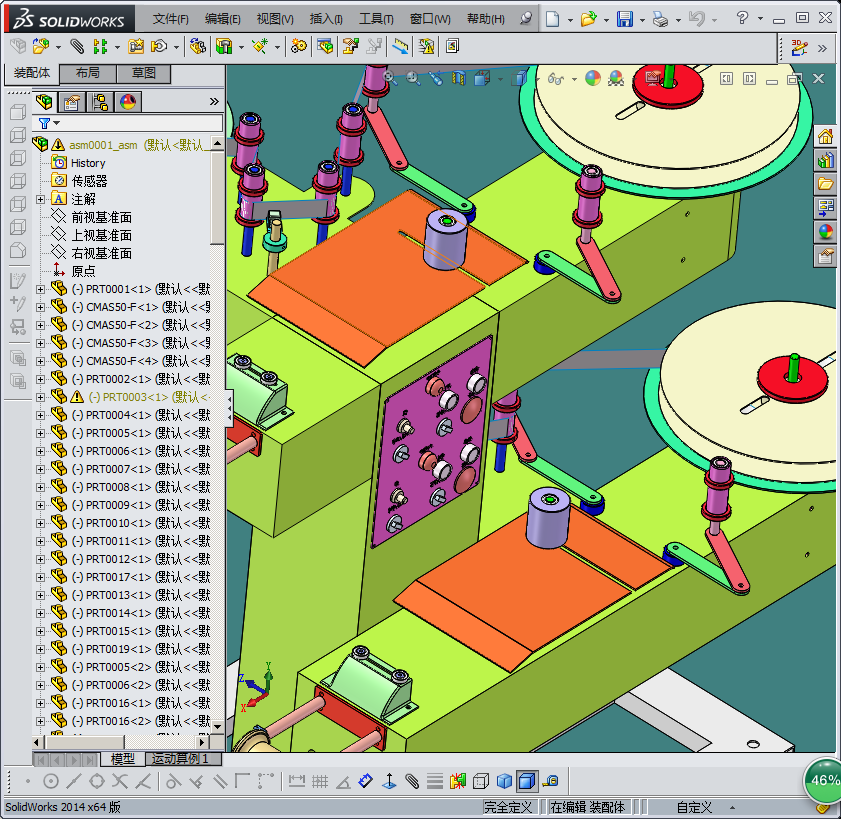The height and width of the screenshot is (819, 841).
Task: Save the assembly with the floppy disk icon
Action: pos(624,19)
